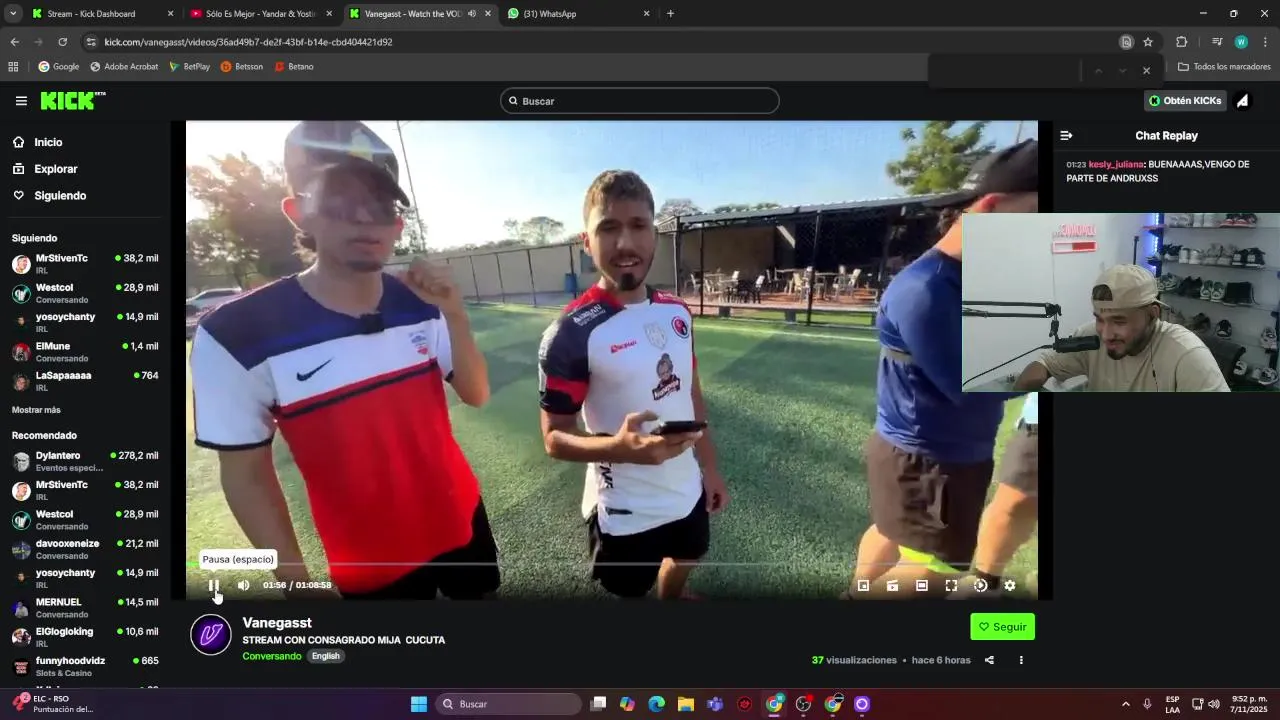Close the find-in-page bar
This screenshot has width=1280, height=720.
(x=1146, y=70)
